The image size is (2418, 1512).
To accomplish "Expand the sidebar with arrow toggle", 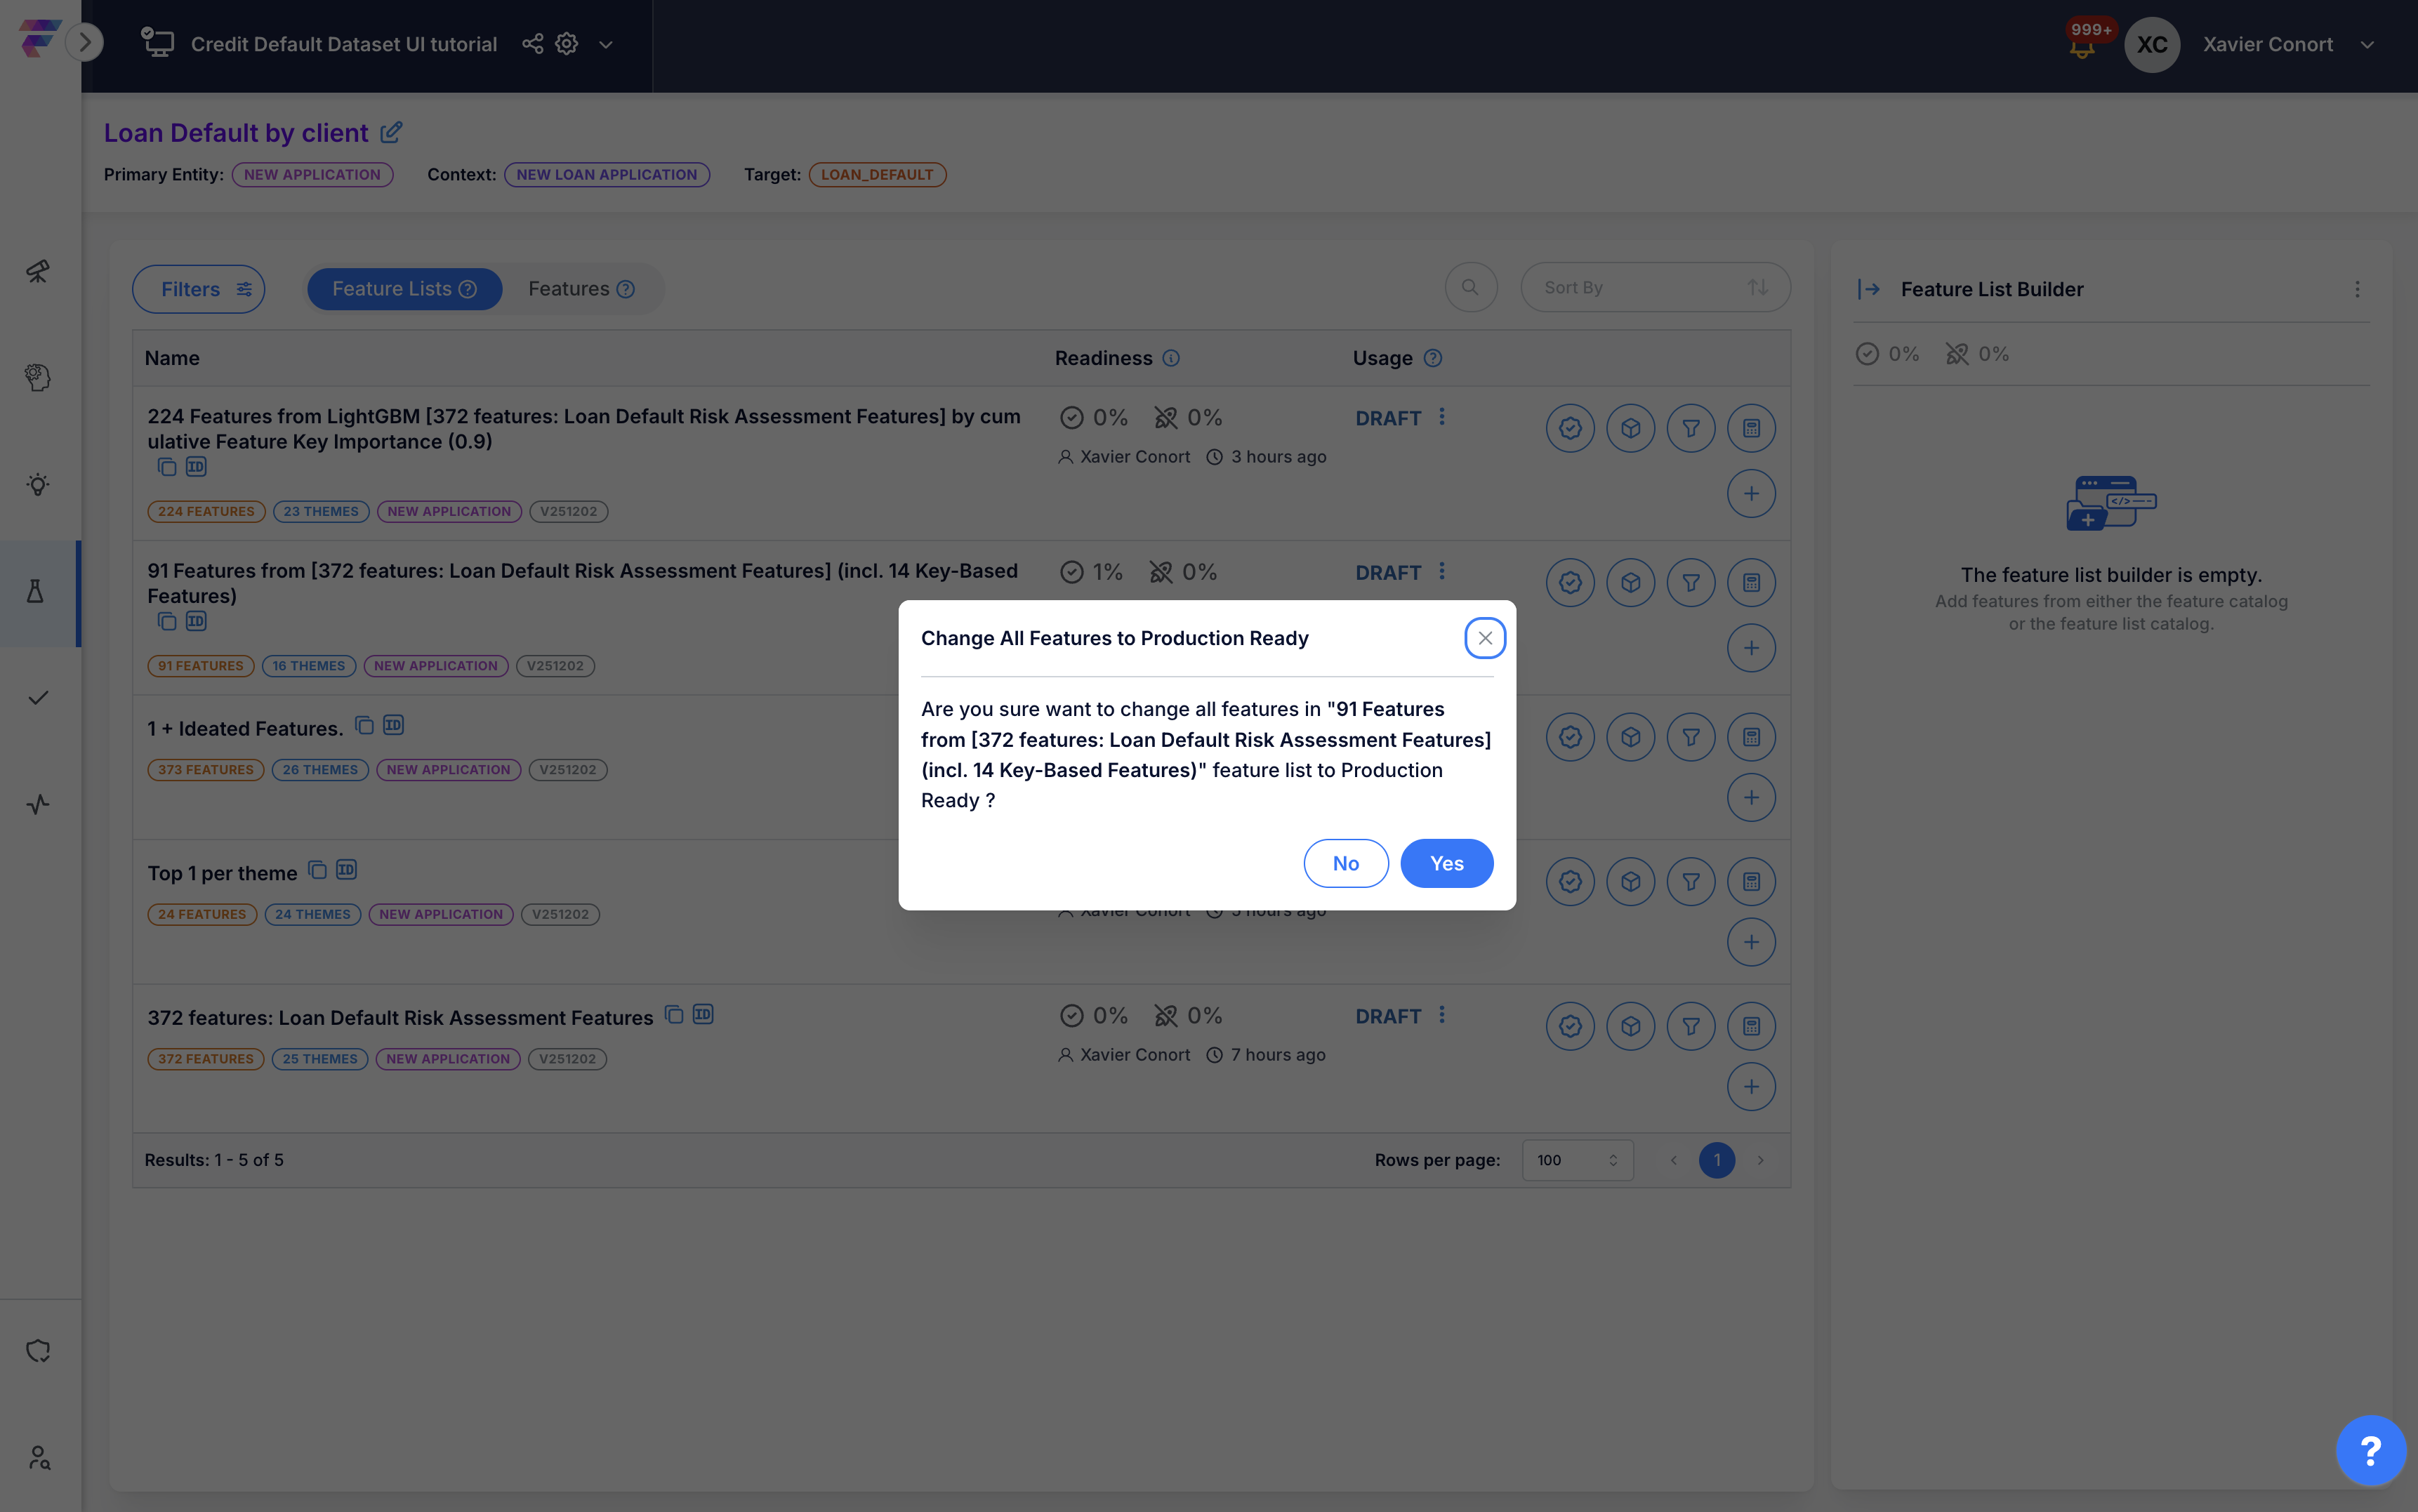I will (x=85, y=42).
